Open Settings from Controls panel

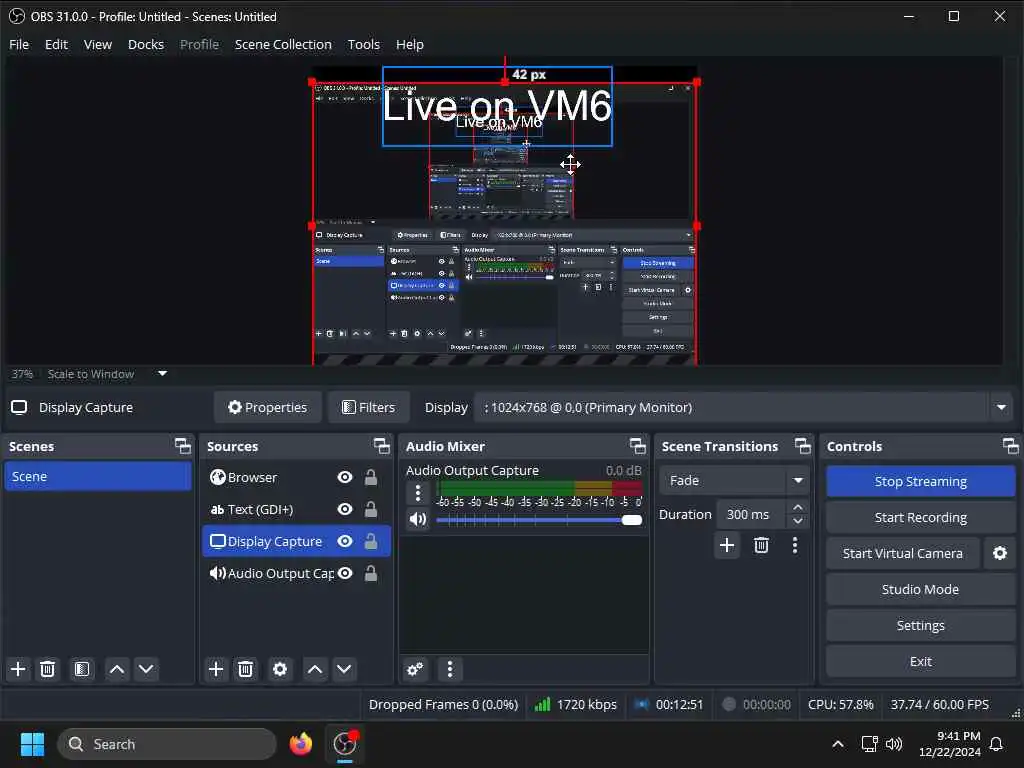(920, 625)
